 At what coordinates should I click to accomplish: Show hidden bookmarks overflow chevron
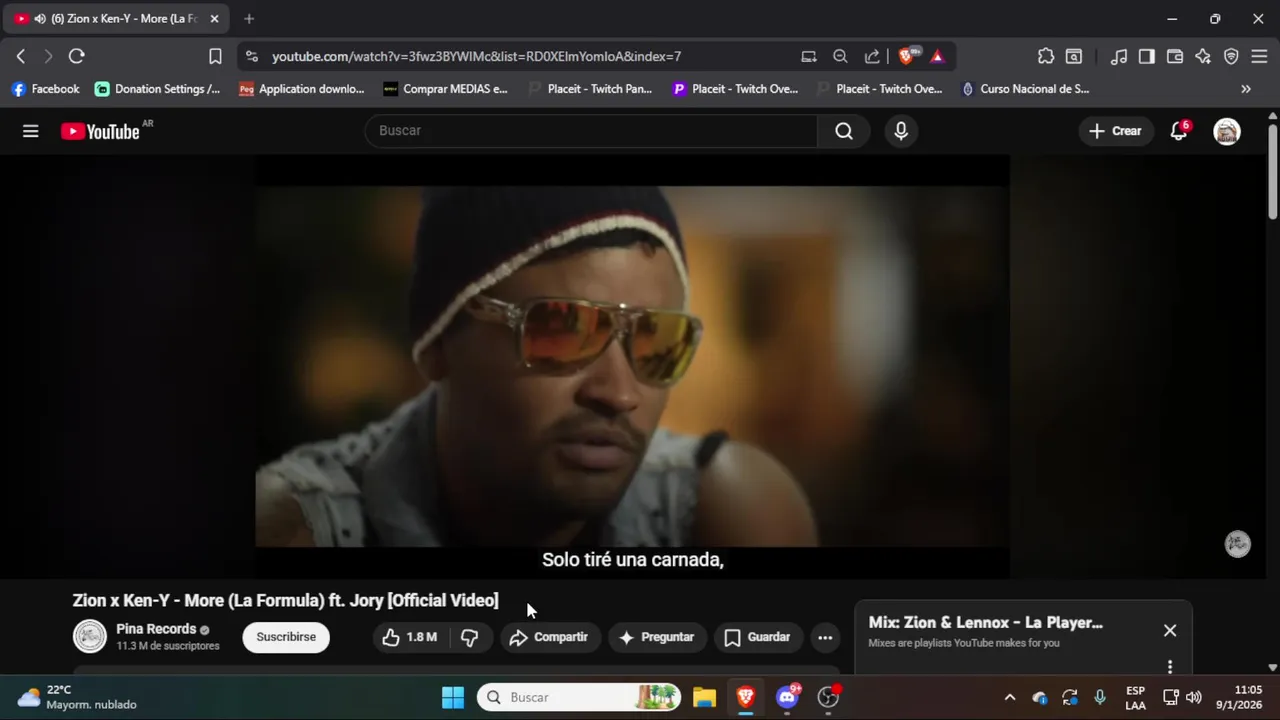pyautogui.click(x=1246, y=89)
